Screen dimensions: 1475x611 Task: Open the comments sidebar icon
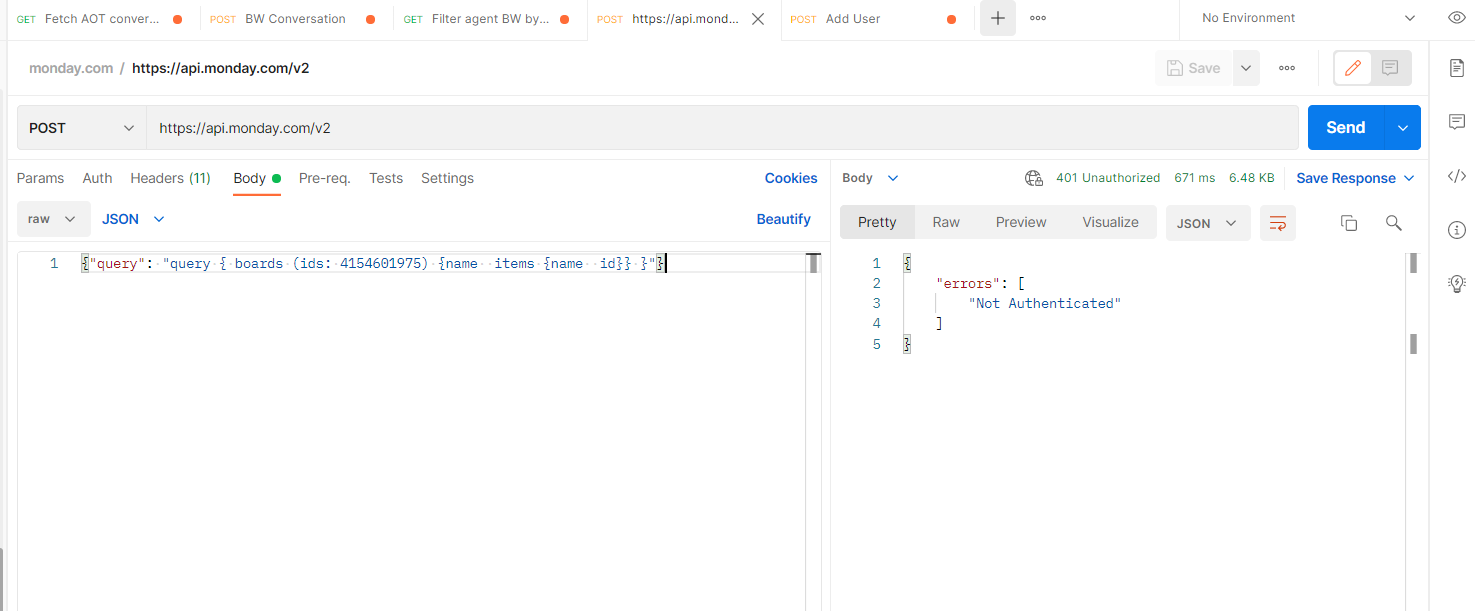(x=1457, y=122)
